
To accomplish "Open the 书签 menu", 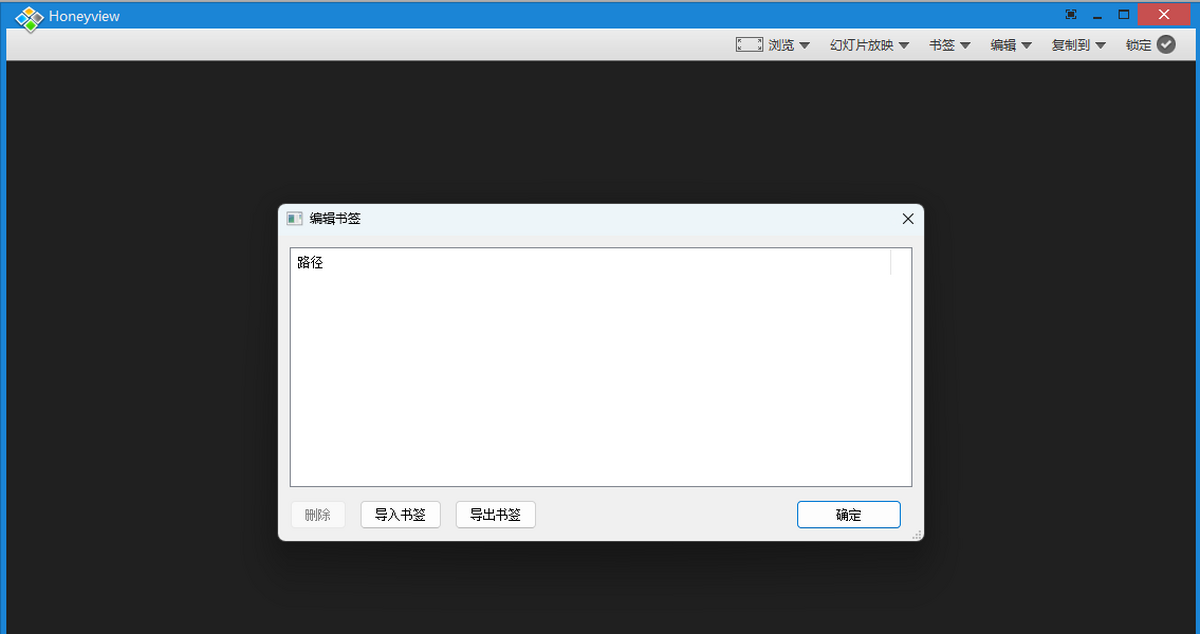I will pyautogui.click(x=949, y=45).
